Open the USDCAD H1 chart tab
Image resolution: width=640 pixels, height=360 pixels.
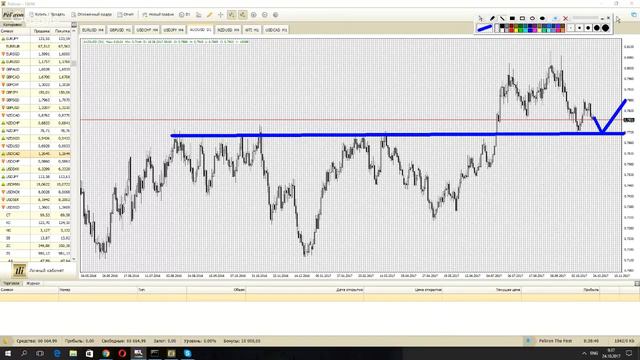(276, 30)
